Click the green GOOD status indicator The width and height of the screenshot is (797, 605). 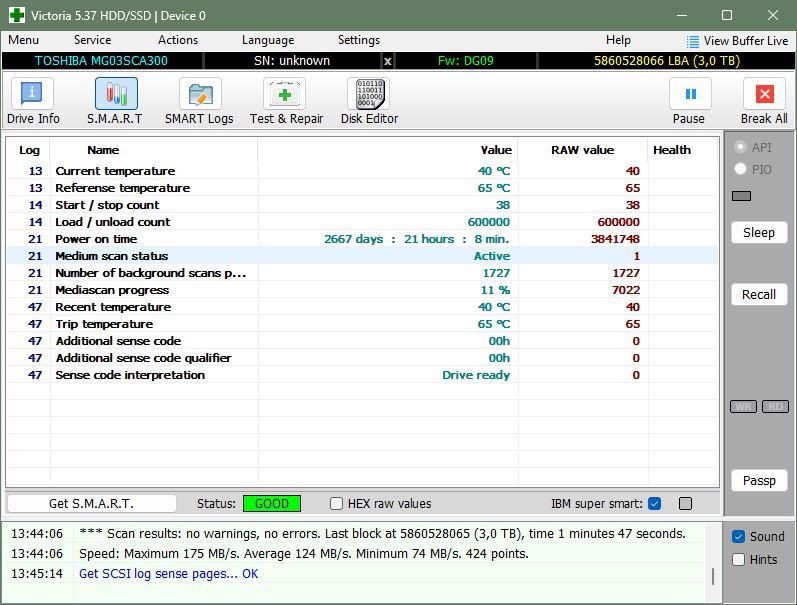tap(272, 504)
